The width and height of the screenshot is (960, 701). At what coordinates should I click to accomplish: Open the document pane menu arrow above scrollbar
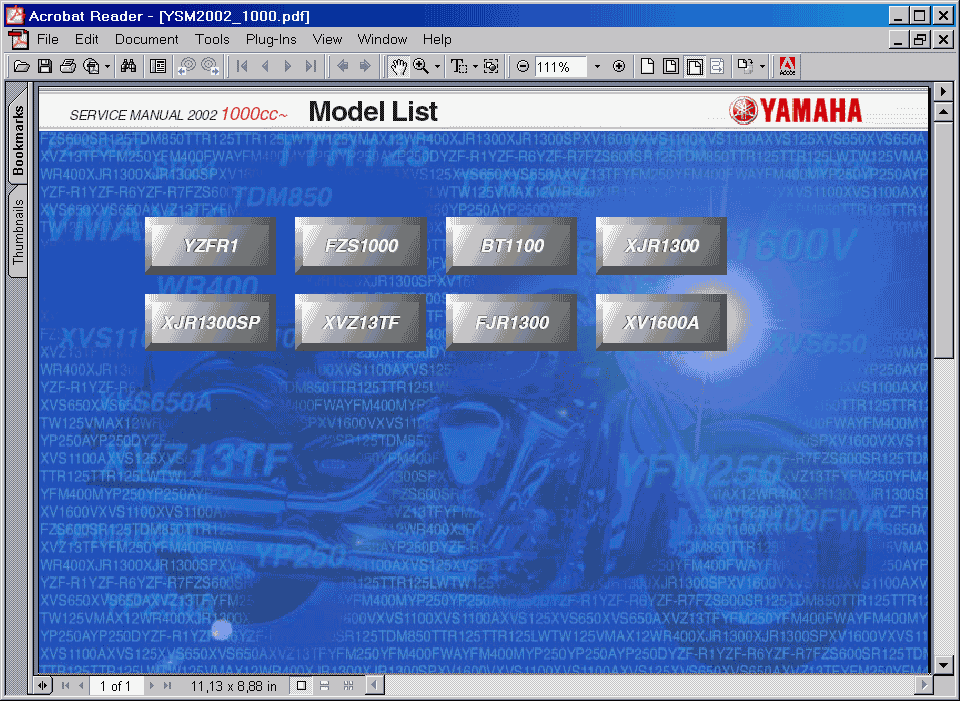[x=943, y=91]
